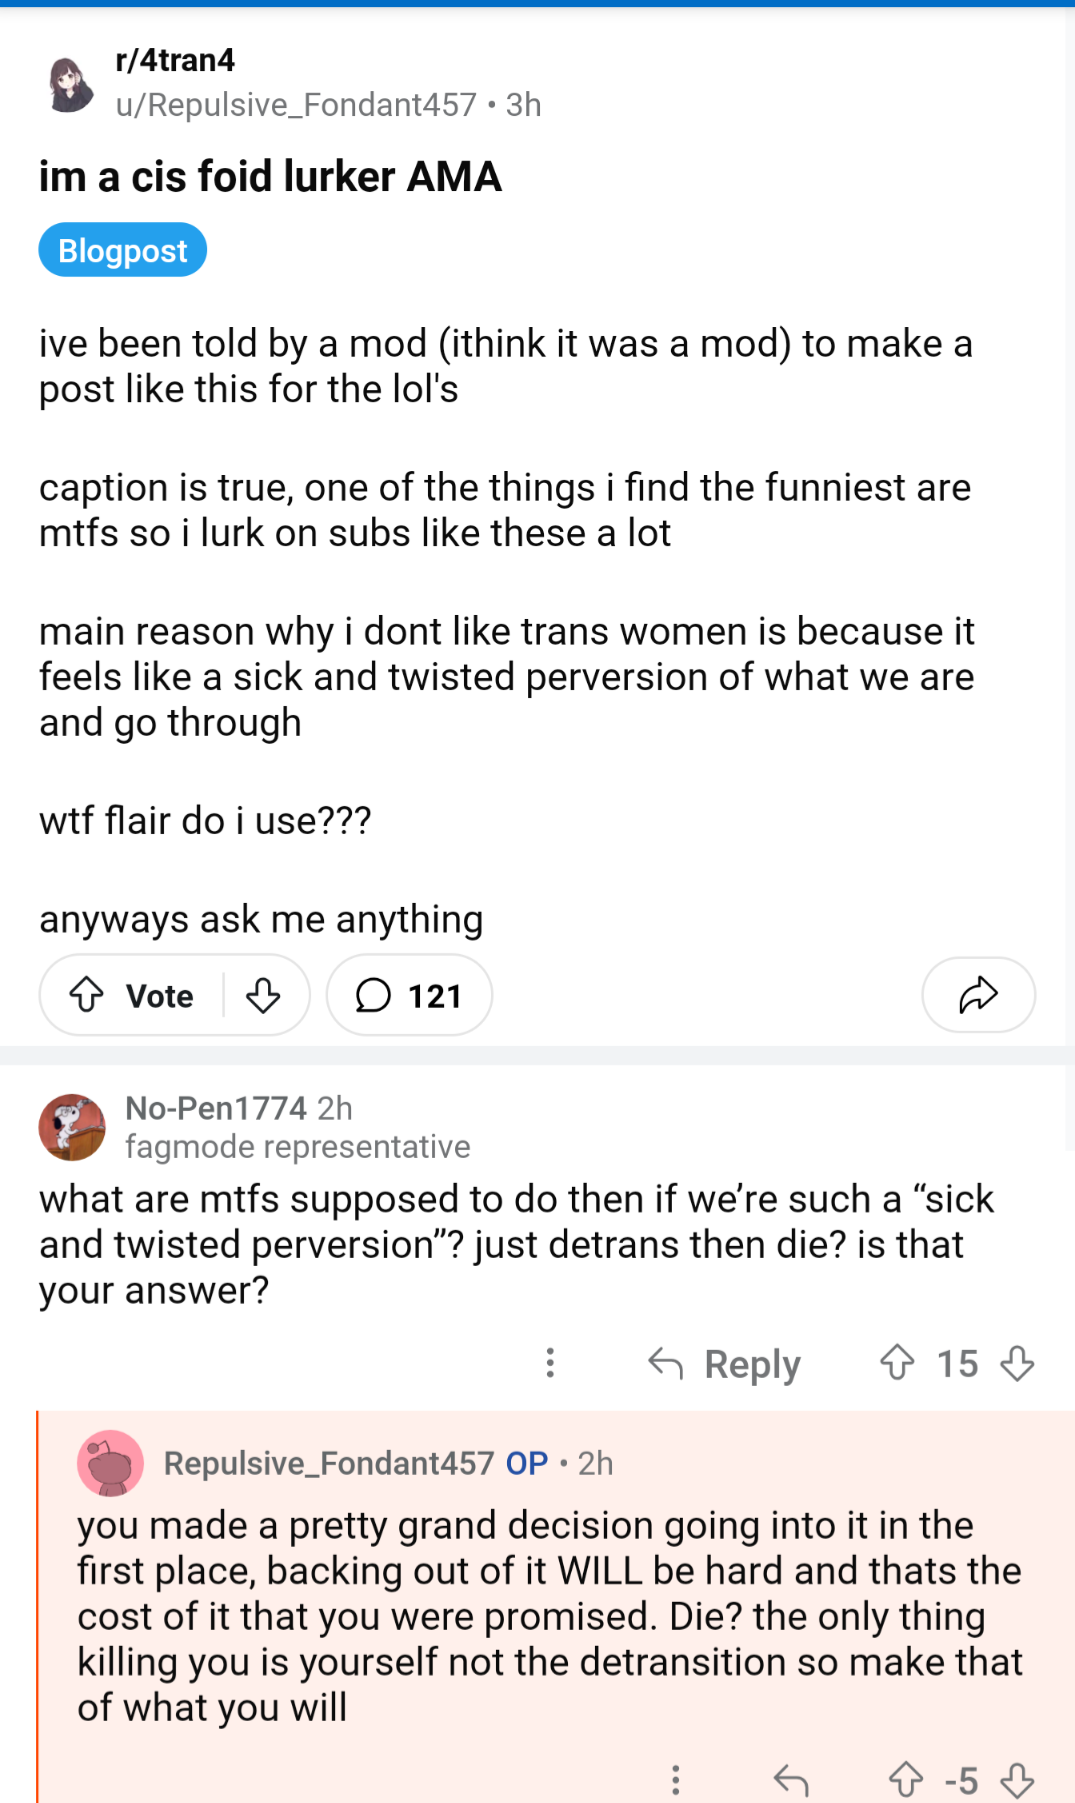Open u/Repulsive_Fondant457 poster profile
The width and height of the screenshot is (1075, 1803).
pyautogui.click(x=296, y=104)
